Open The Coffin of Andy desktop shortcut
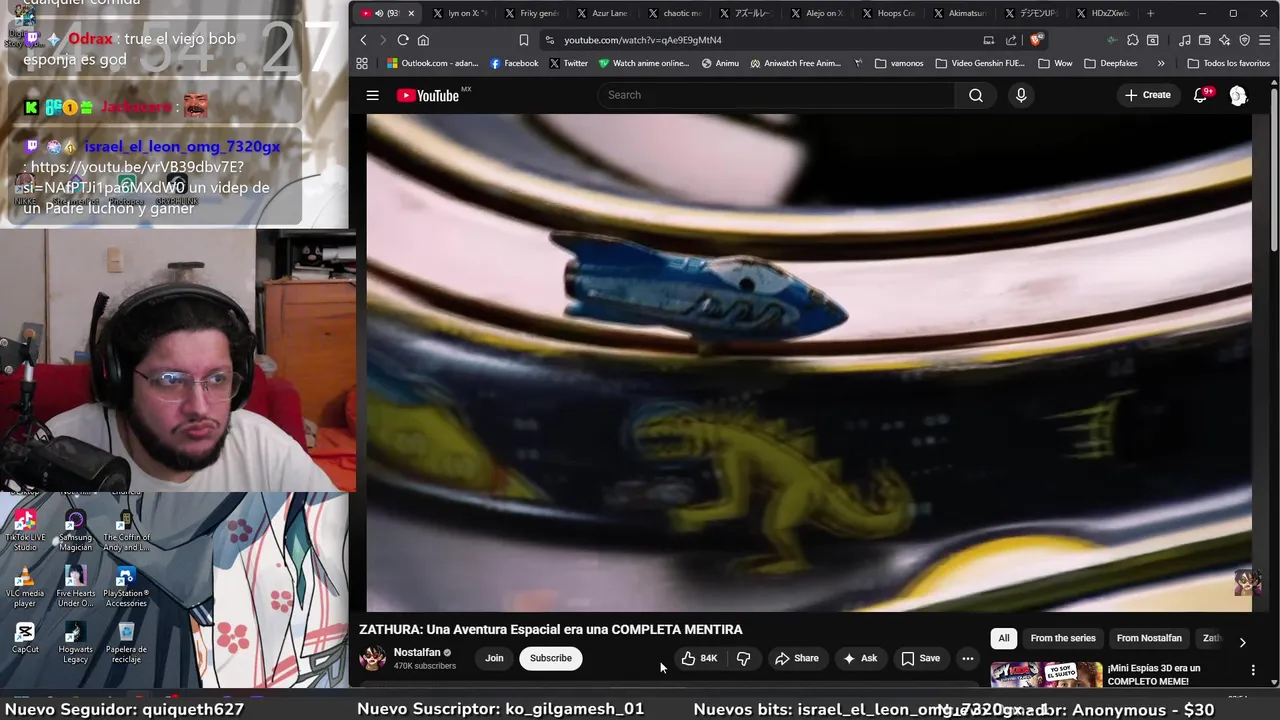The height and width of the screenshot is (720, 1280). coord(126,530)
